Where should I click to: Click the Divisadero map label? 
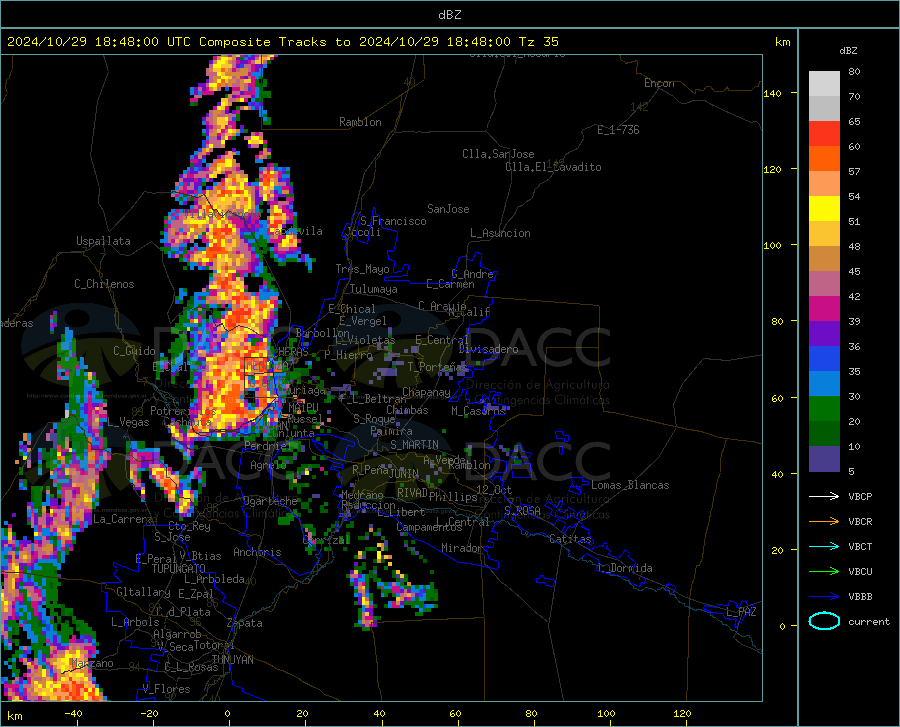click(x=488, y=349)
